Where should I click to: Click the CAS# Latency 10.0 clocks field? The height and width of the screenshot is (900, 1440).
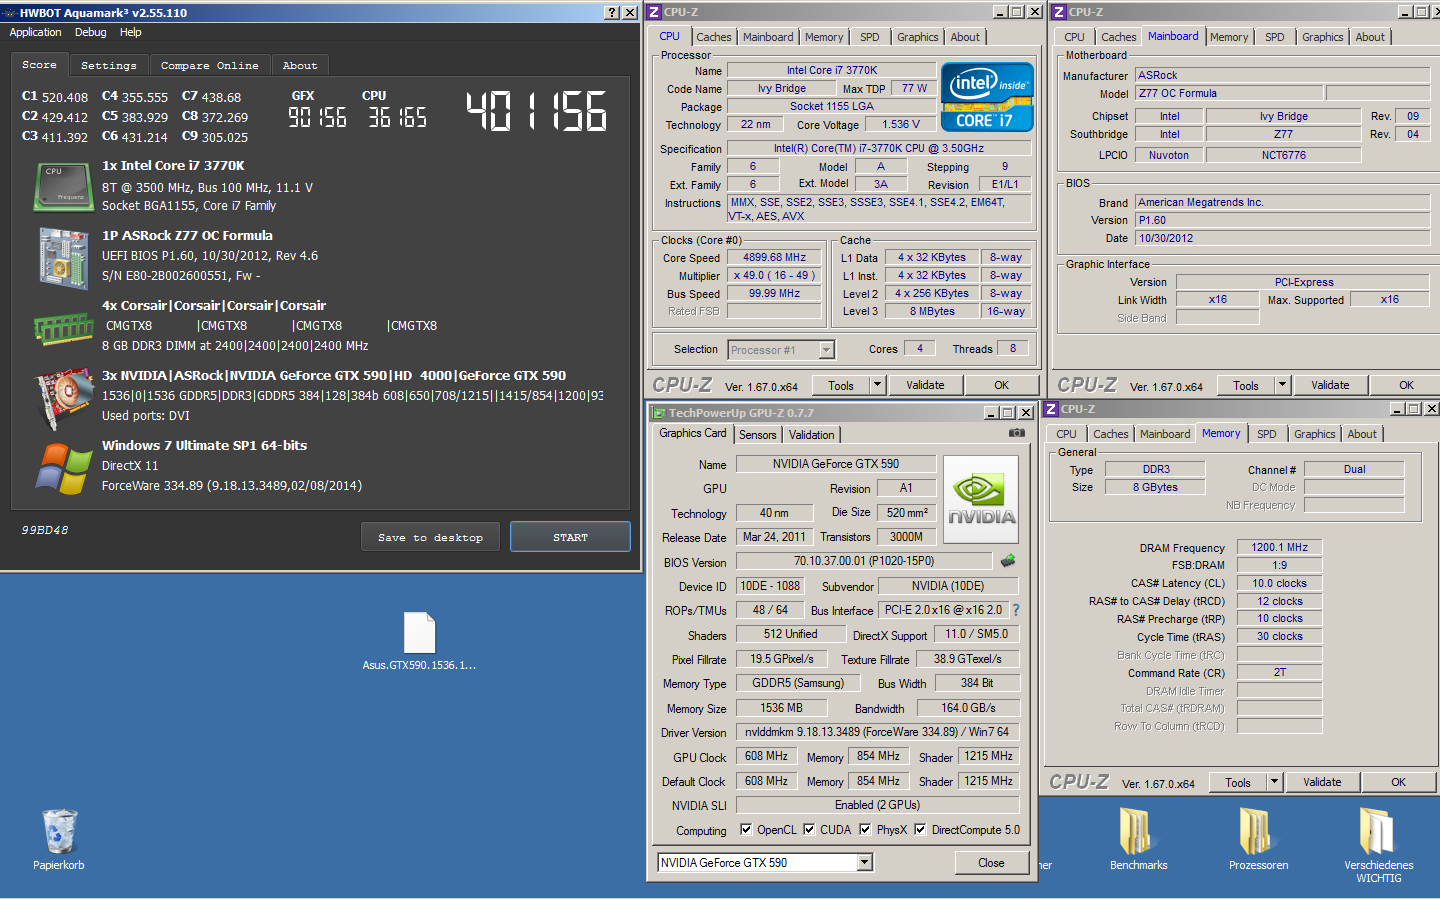pos(1280,583)
